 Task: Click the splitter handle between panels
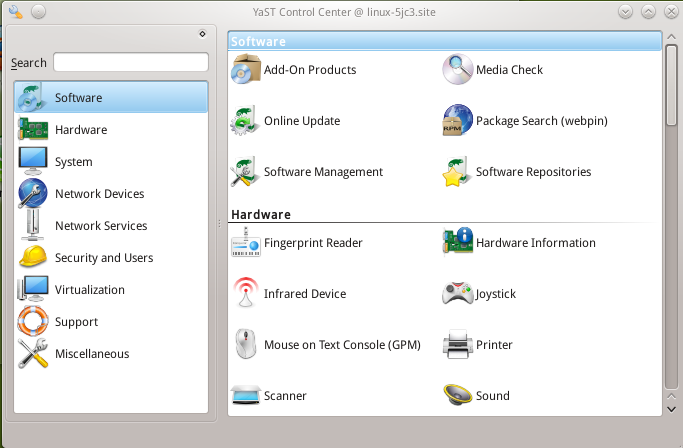(220, 224)
